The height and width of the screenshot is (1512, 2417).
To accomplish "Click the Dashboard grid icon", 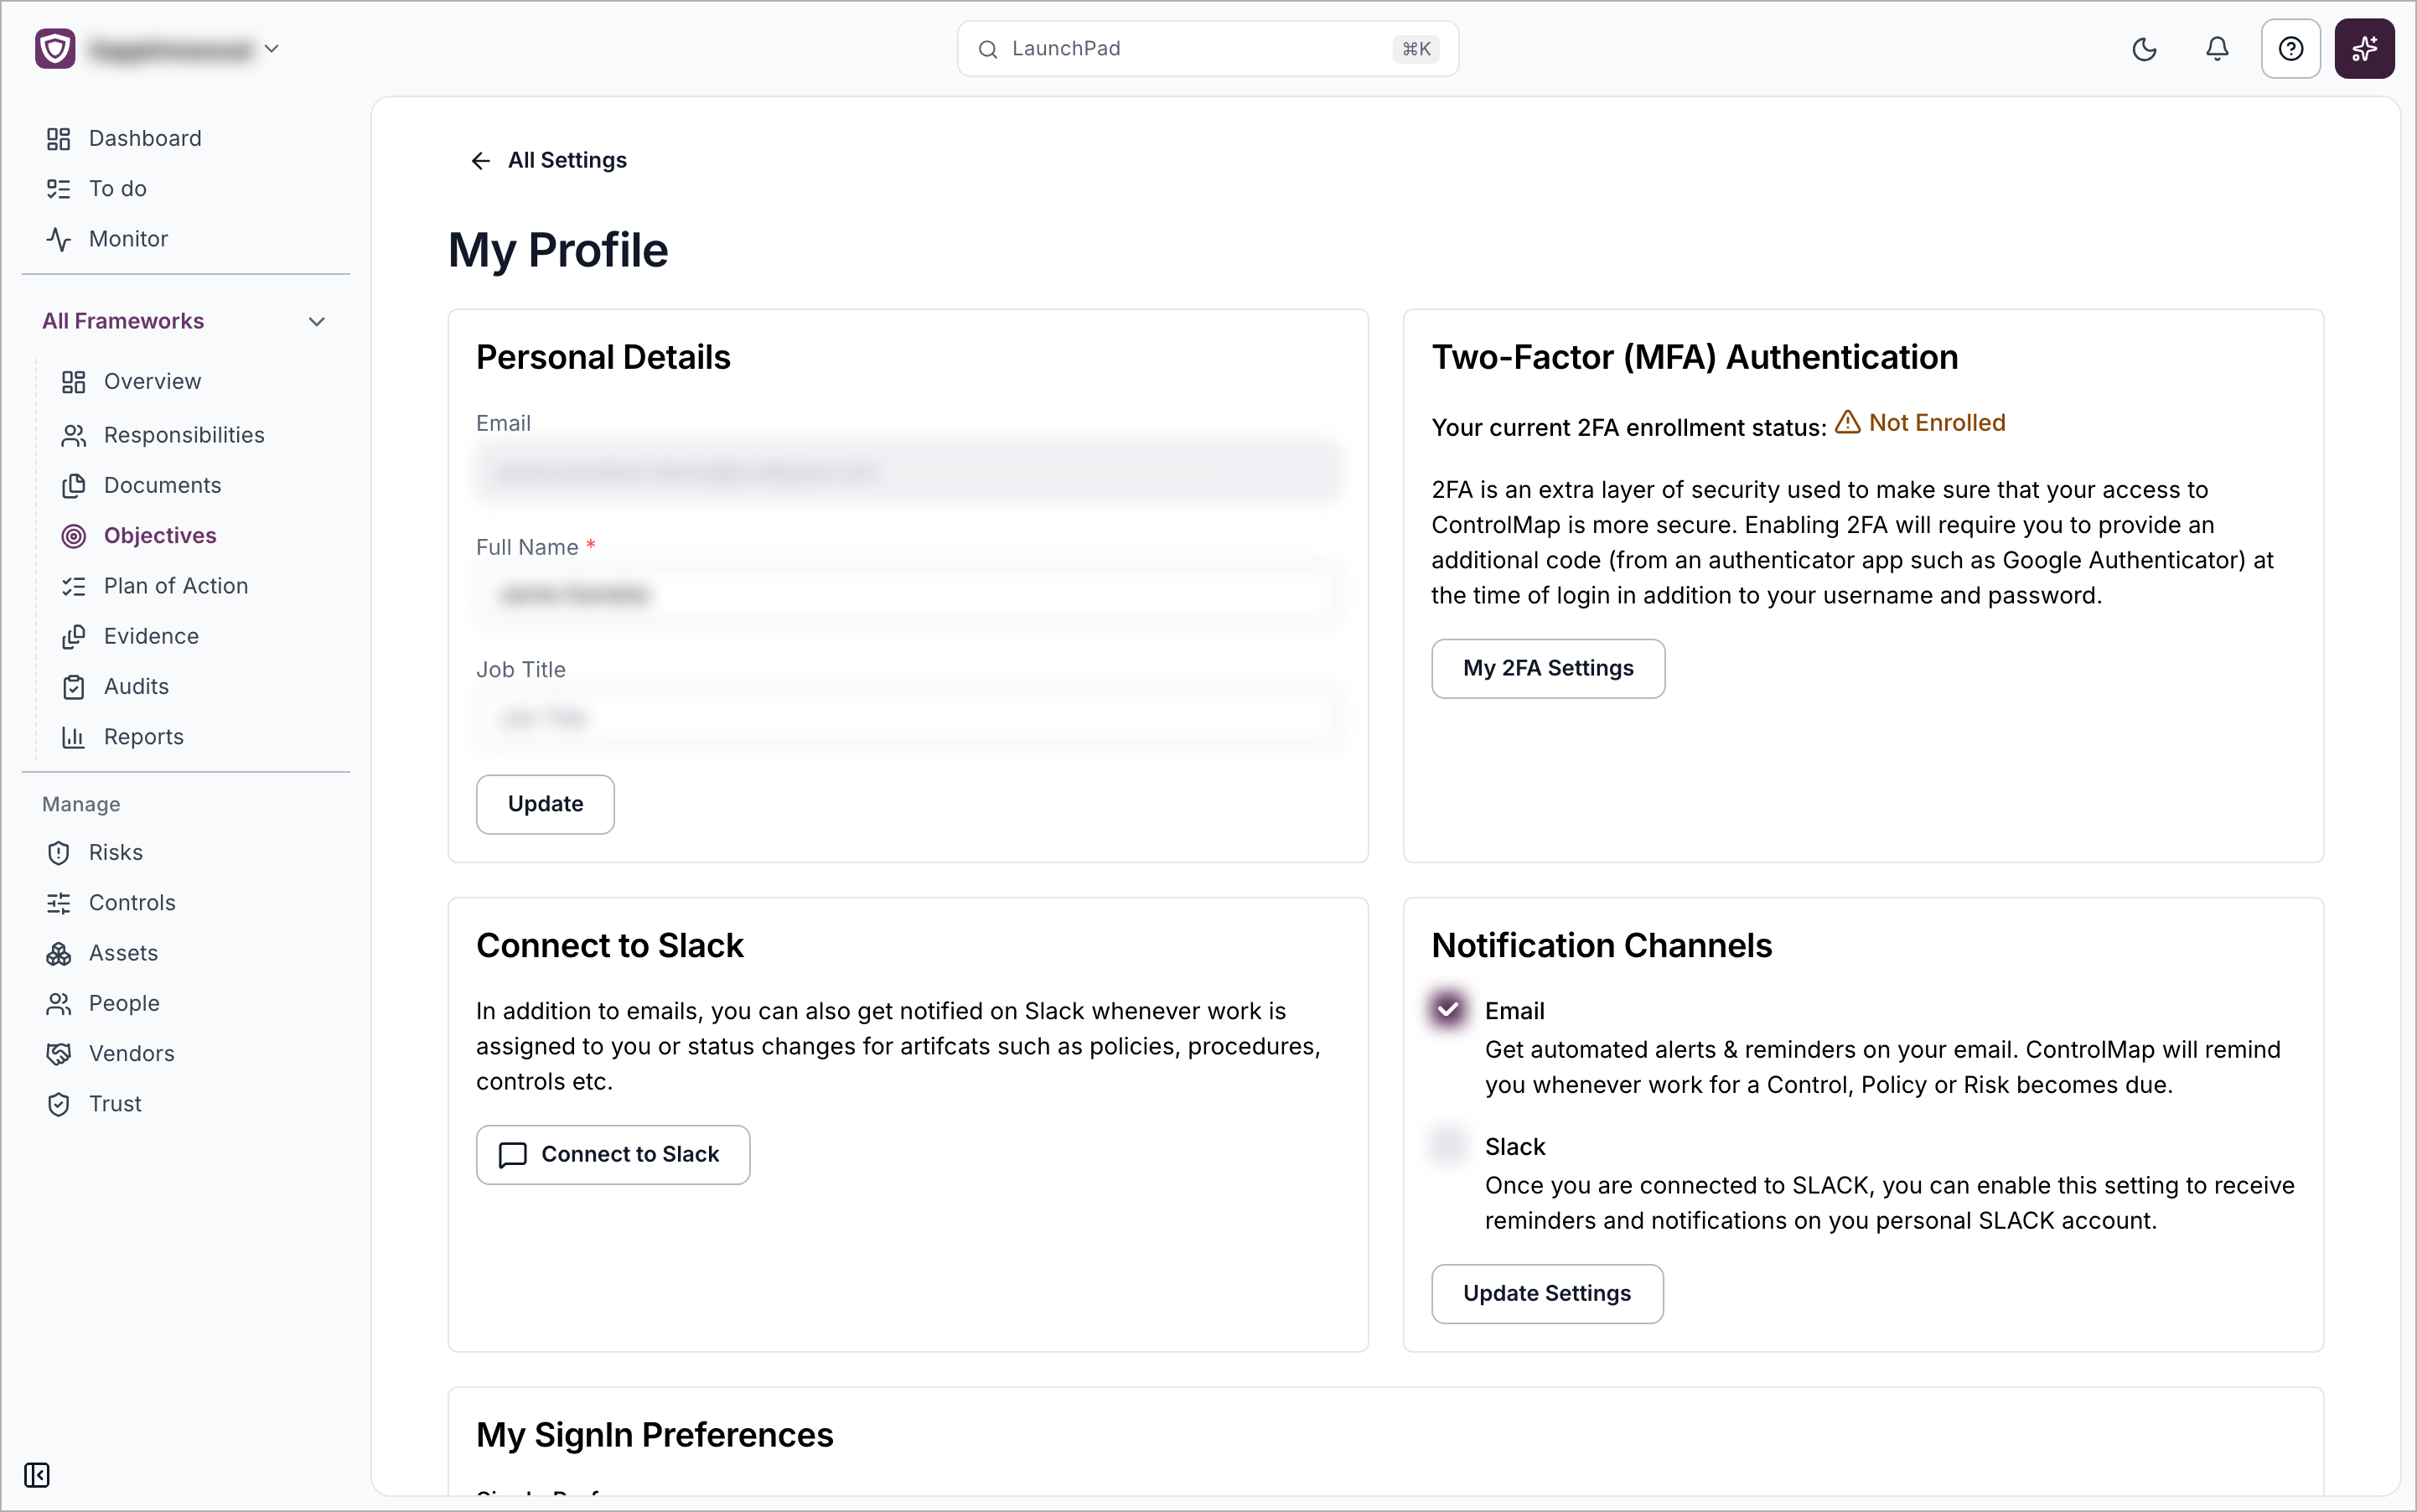I will click(59, 139).
